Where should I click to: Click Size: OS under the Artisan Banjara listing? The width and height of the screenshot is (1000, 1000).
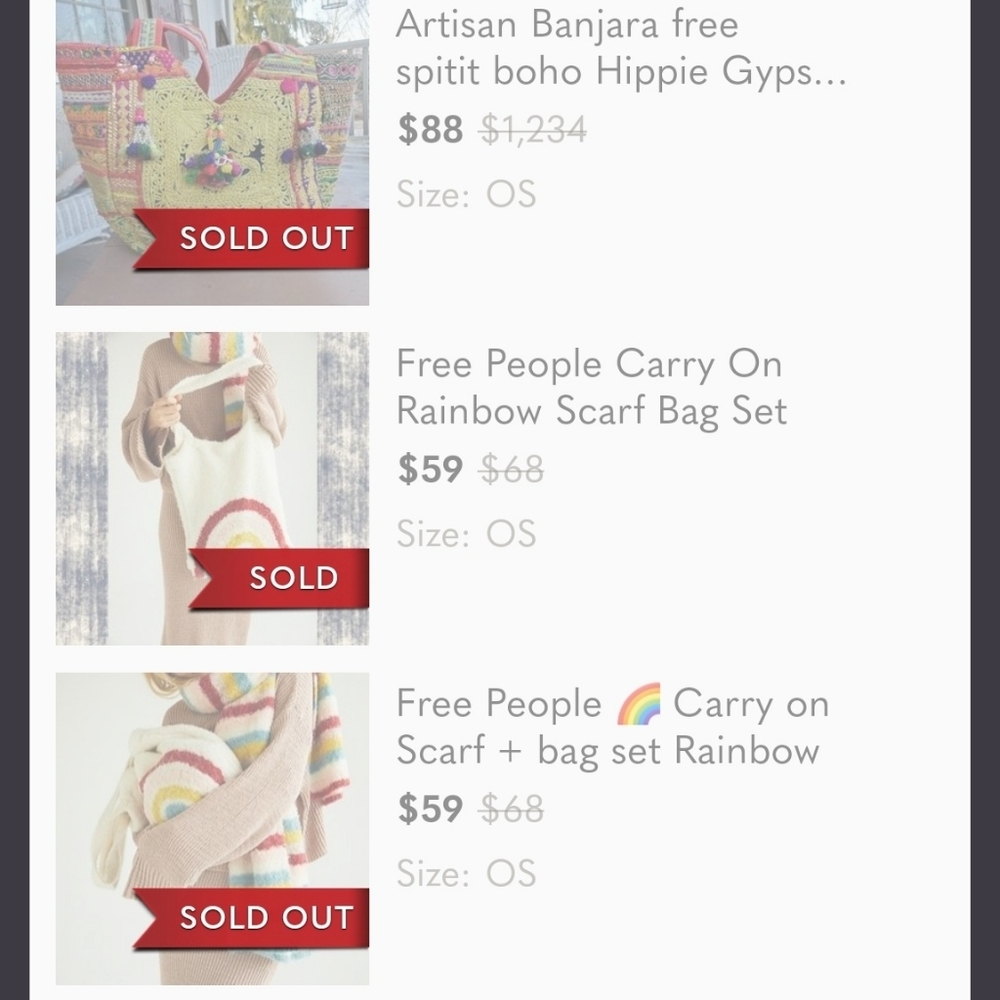click(466, 194)
